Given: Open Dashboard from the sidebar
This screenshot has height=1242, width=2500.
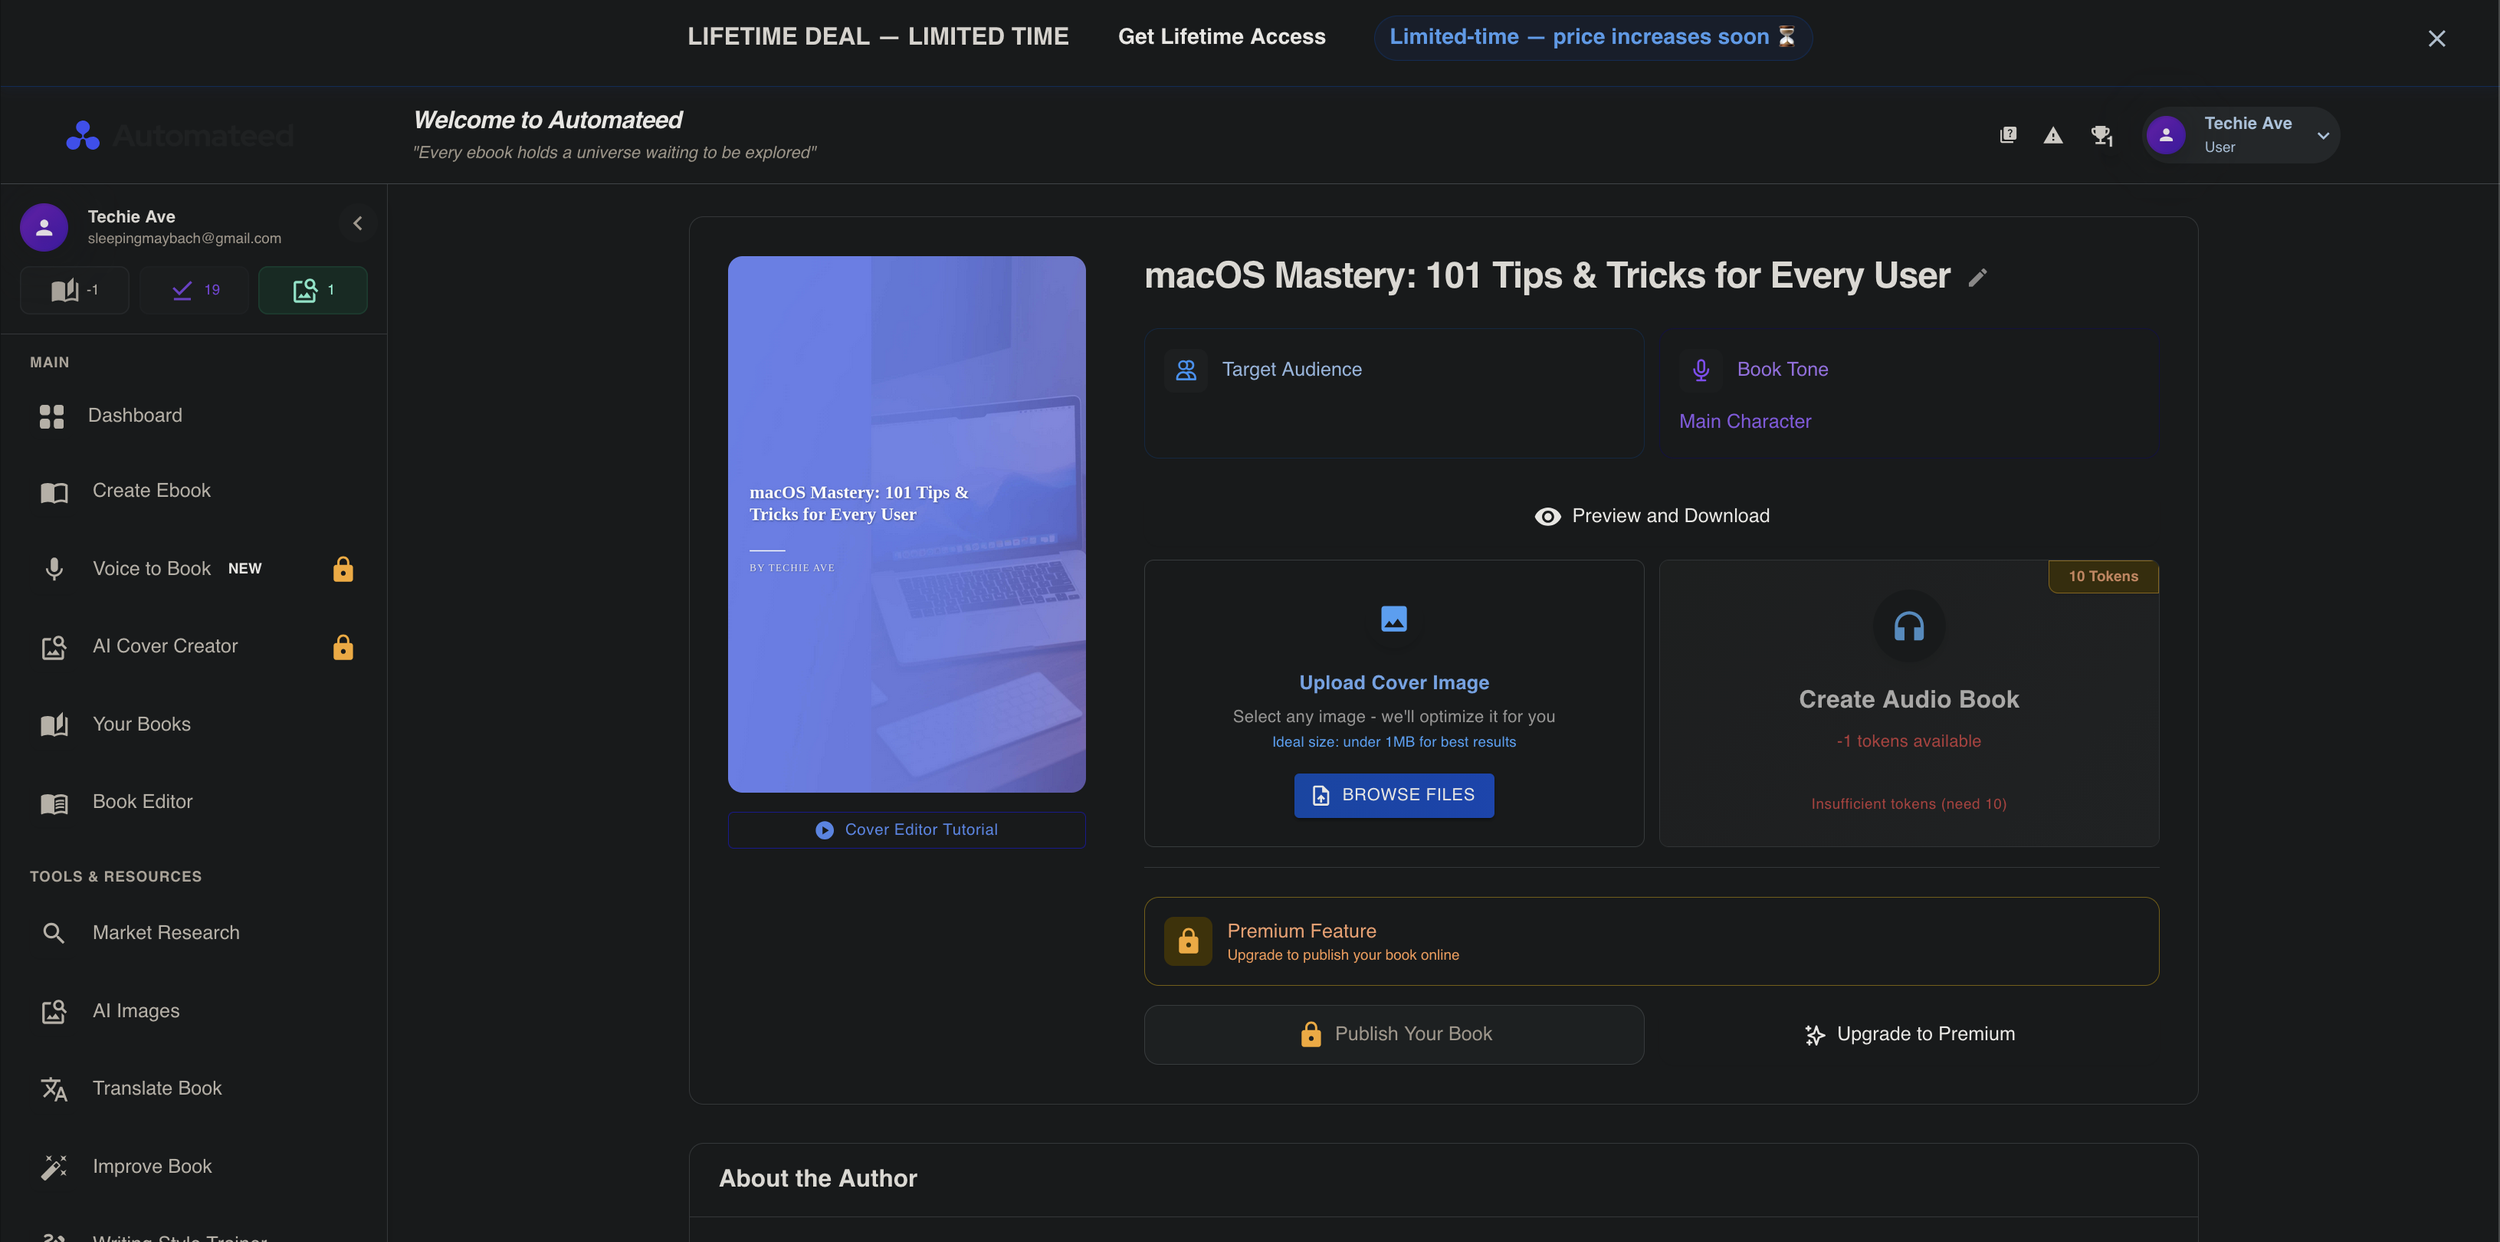Looking at the screenshot, I should pyautogui.click(x=135, y=415).
